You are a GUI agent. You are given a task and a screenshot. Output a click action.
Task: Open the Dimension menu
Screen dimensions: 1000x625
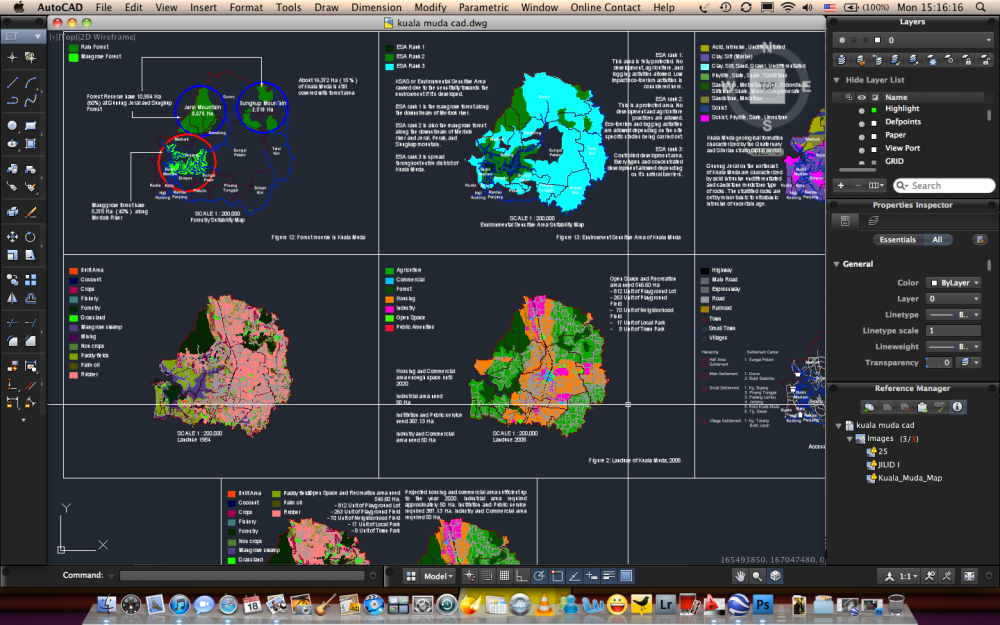pos(376,7)
